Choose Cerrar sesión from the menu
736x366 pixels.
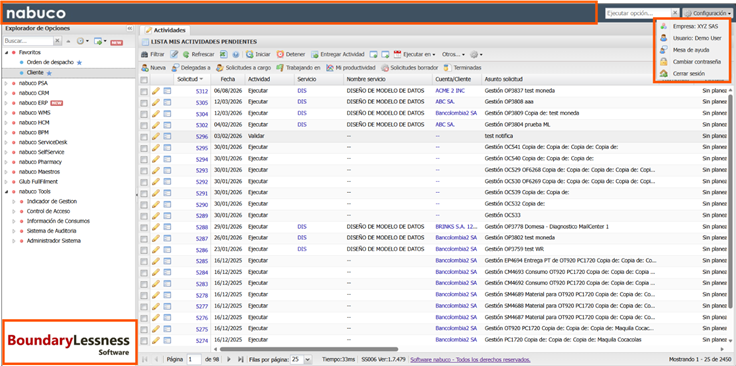[688, 74]
